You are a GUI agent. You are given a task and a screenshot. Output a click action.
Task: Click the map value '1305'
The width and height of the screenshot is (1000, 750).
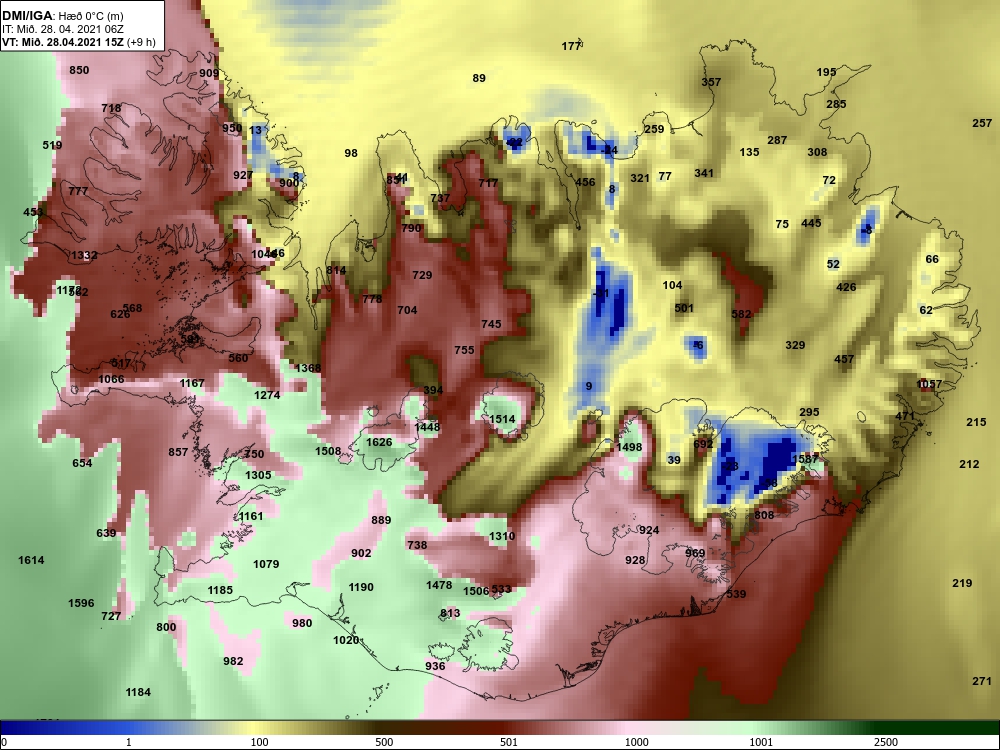pos(258,475)
